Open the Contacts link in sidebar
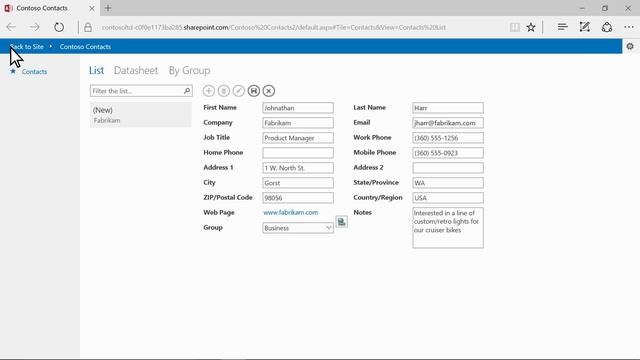This screenshot has height=360, width=640. click(34, 71)
